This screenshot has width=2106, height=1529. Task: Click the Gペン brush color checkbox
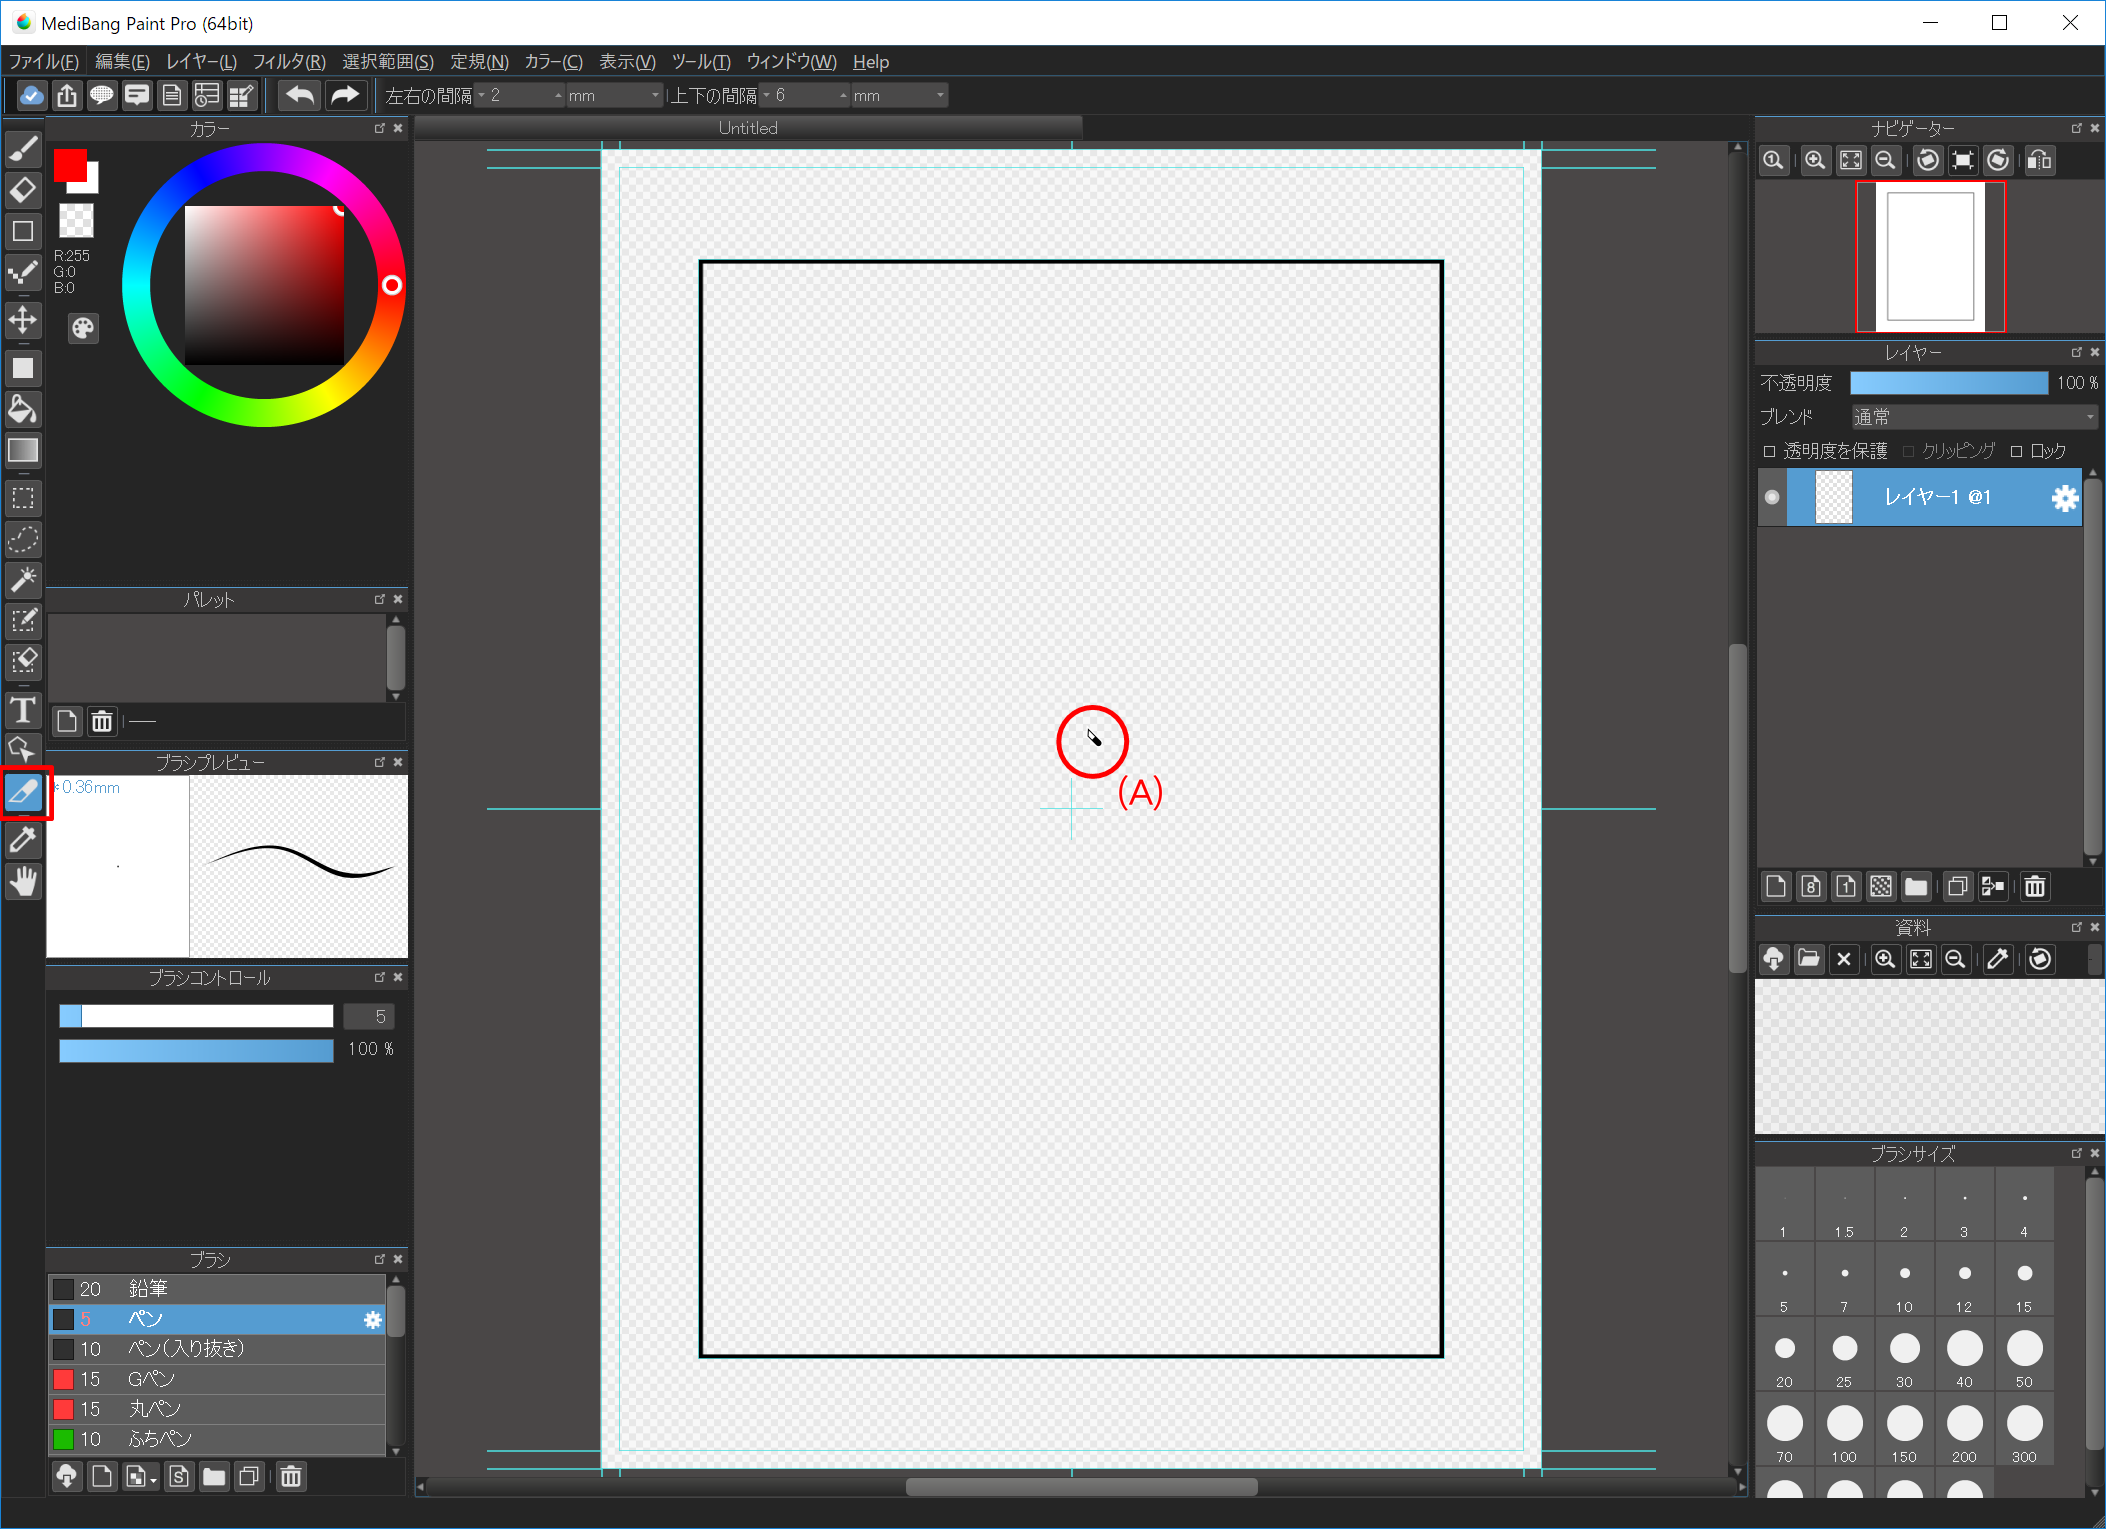pos(63,1379)
